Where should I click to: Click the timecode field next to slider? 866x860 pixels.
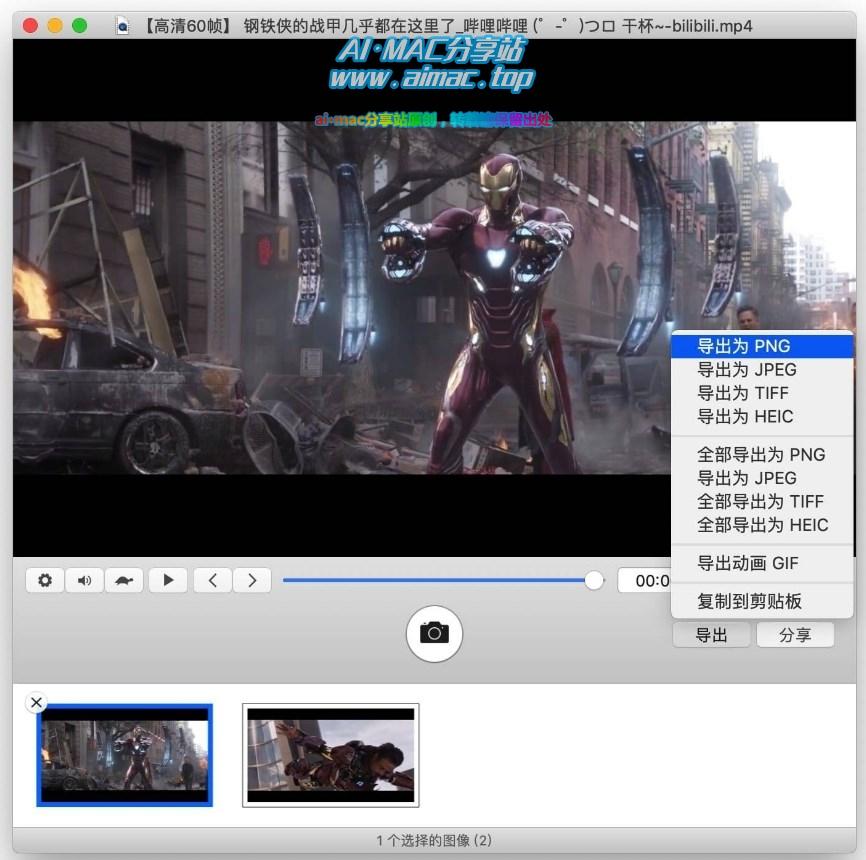[x=645, y=580]
